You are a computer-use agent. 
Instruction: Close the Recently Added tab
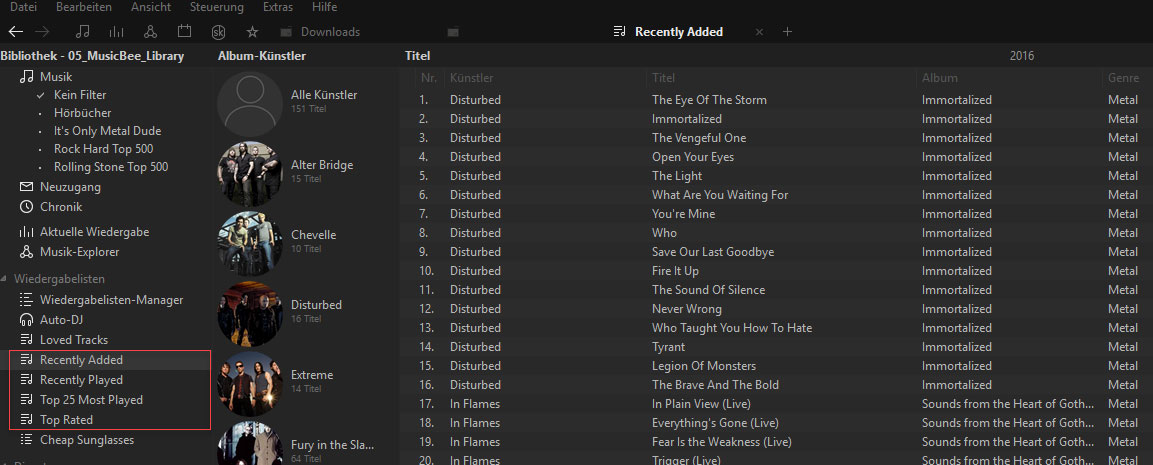pos(760,32)
